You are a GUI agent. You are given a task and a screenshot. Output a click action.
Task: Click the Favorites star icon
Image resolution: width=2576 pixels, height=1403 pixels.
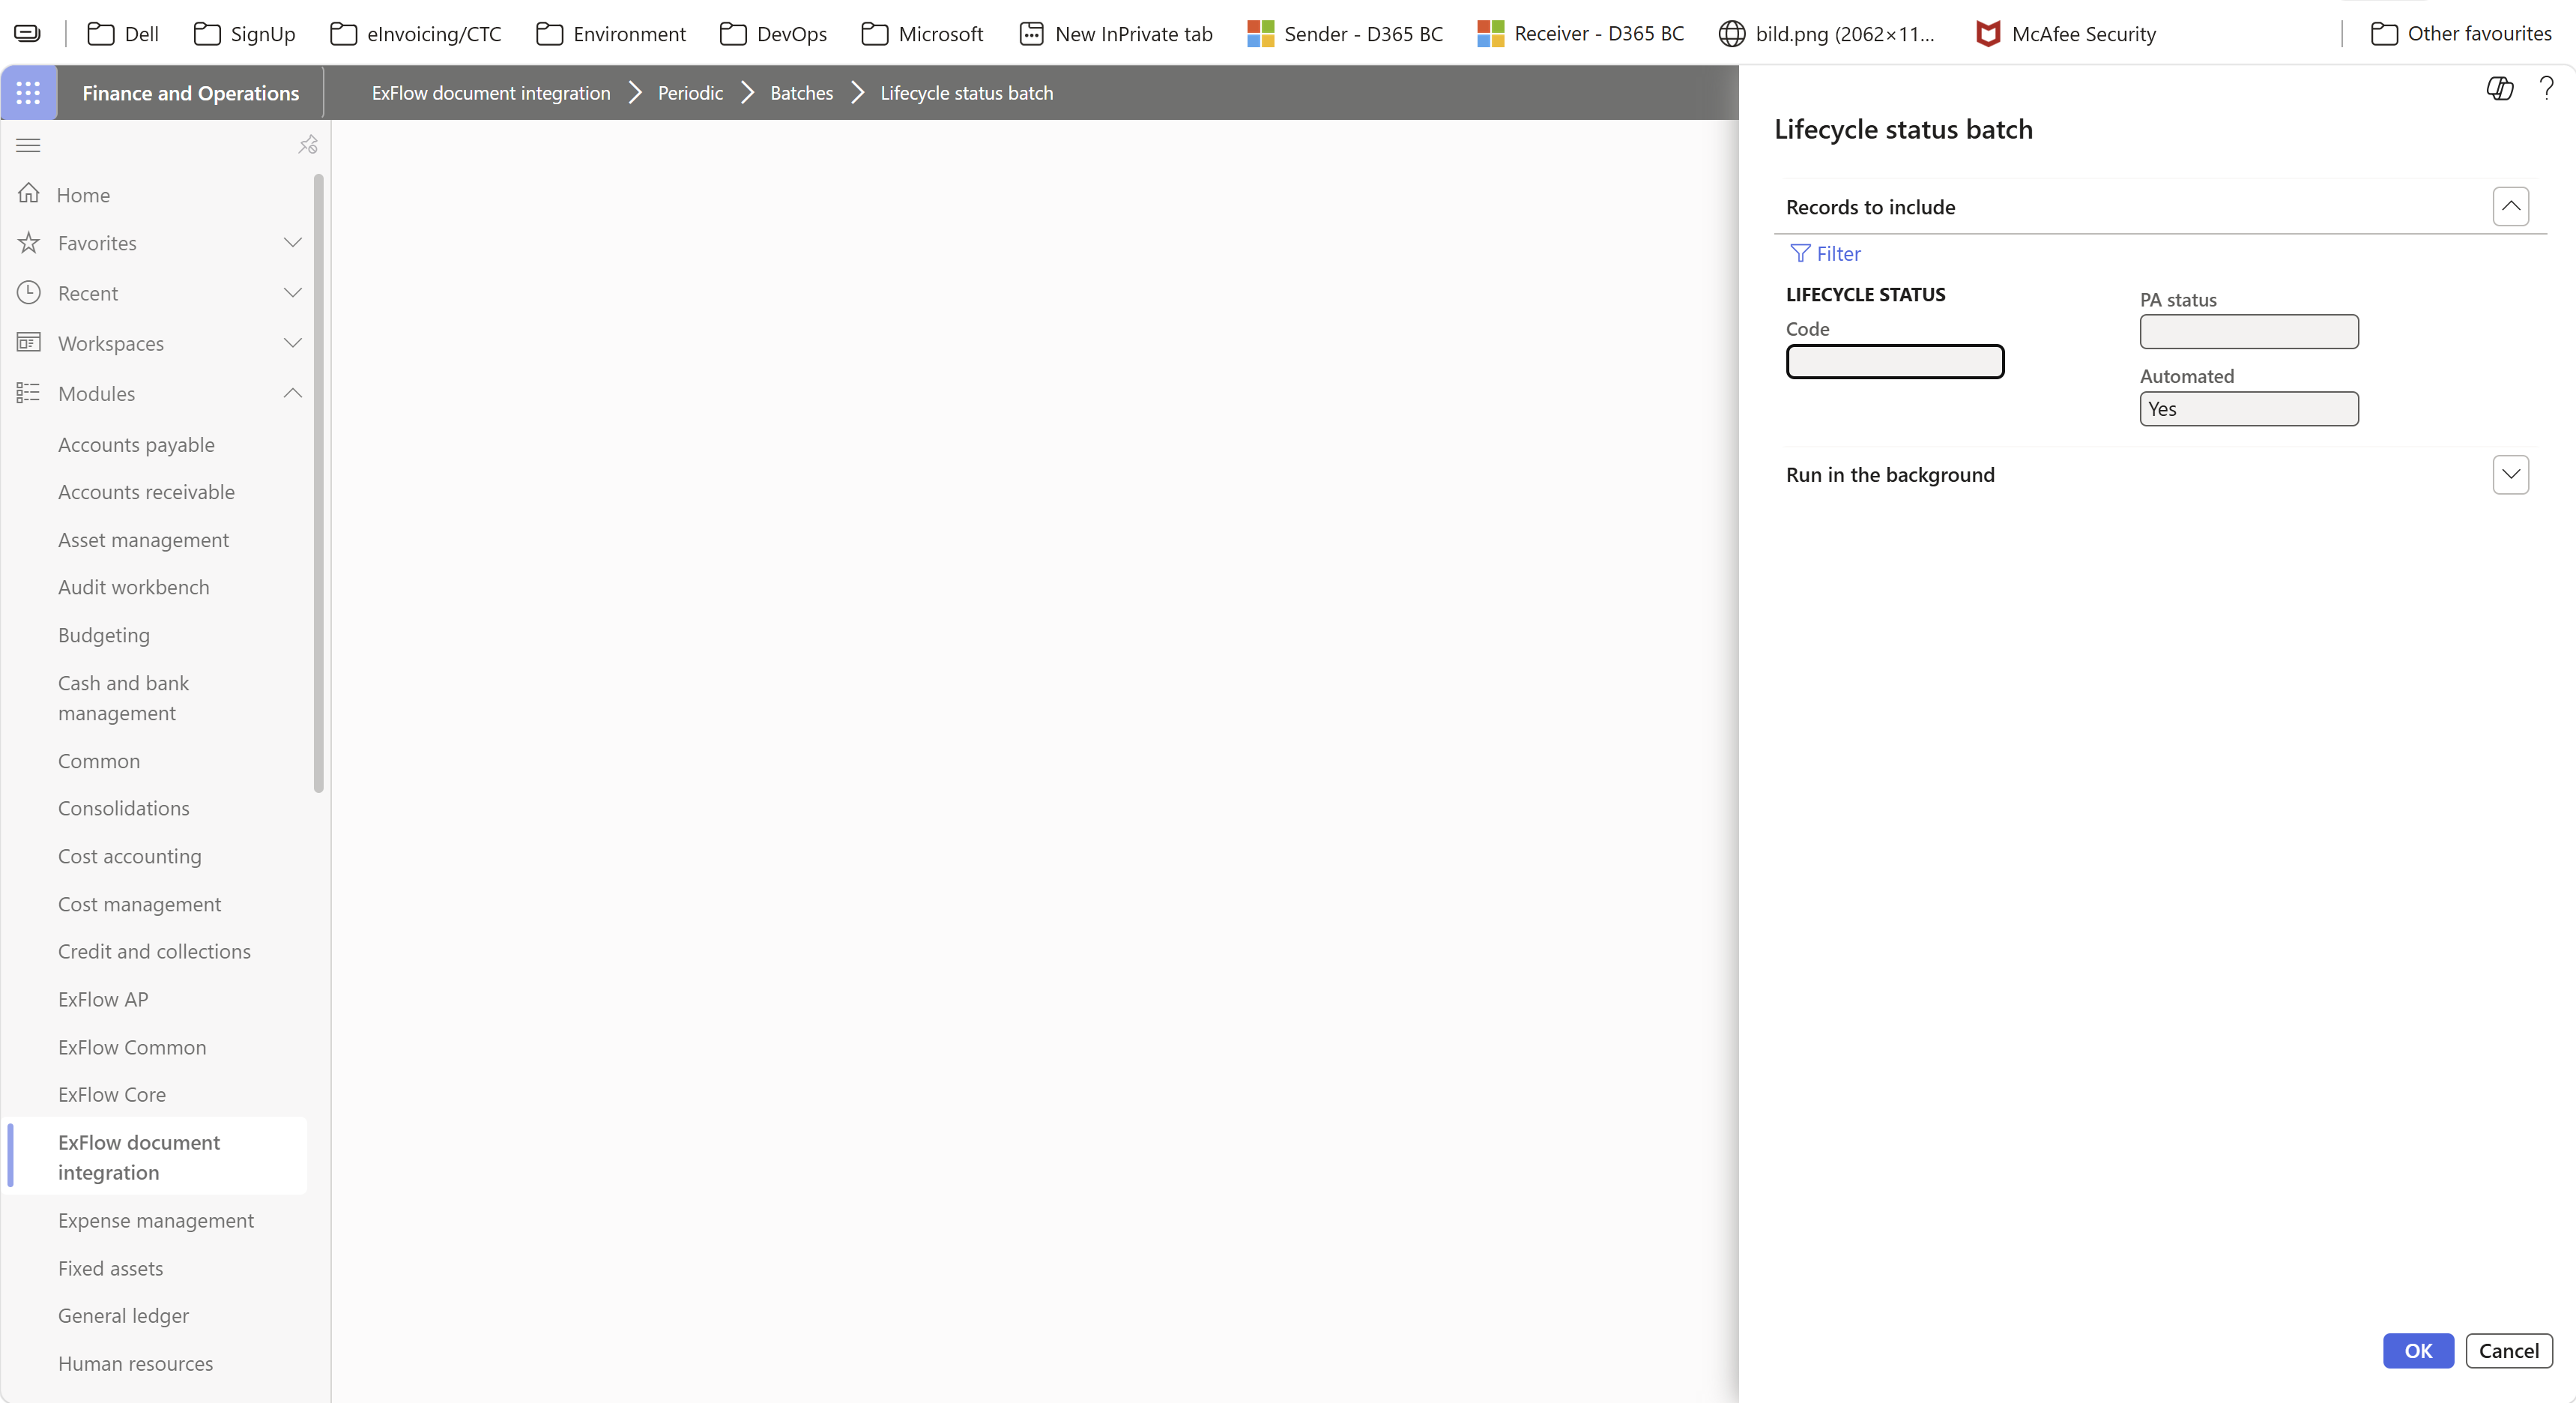(x=29, y=243)
